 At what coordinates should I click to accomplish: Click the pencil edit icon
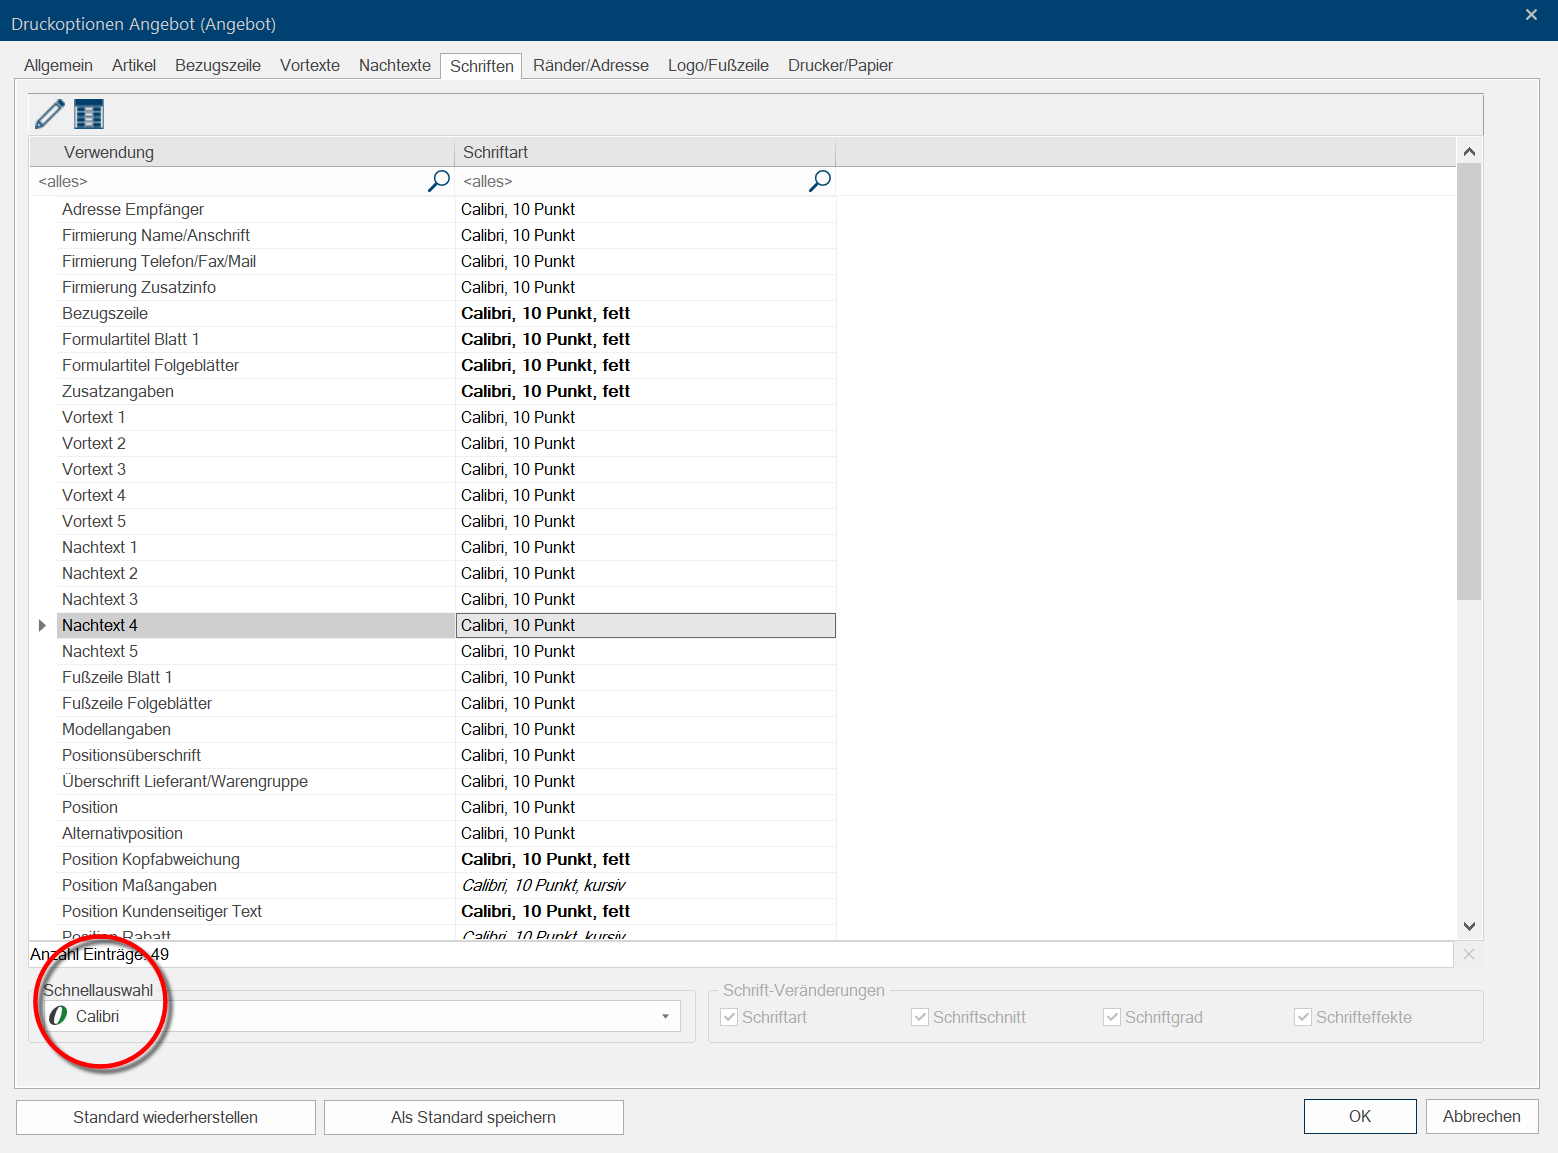click(49, 114)
